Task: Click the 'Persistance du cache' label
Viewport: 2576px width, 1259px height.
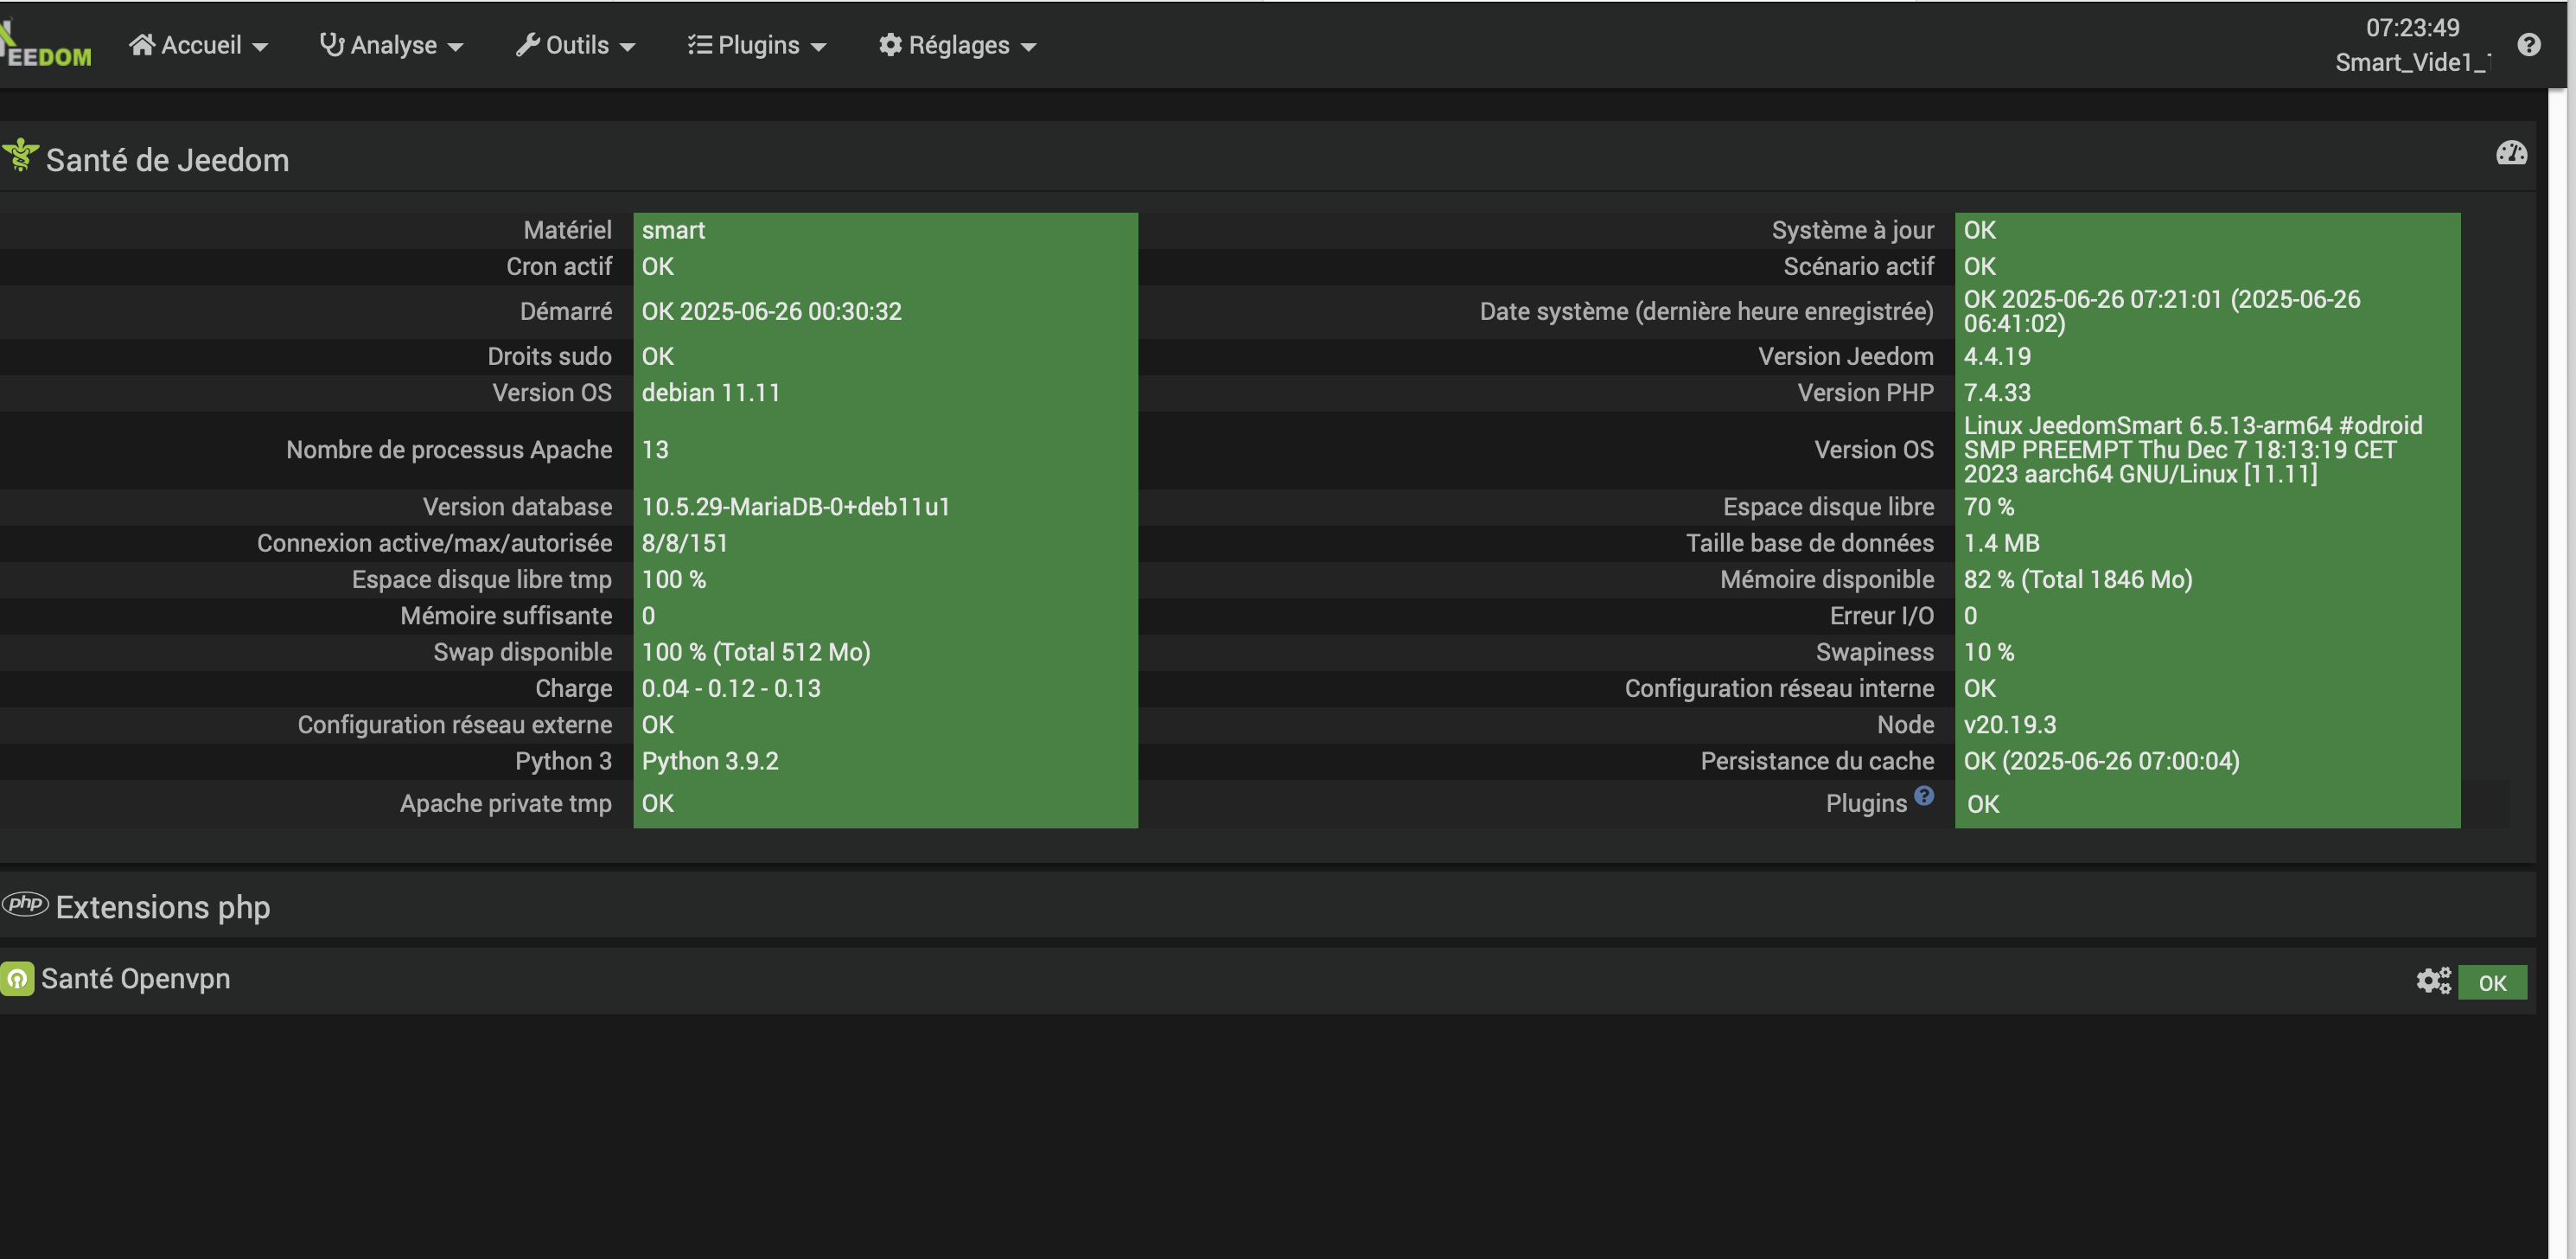Action: [x=1818, y=761]
